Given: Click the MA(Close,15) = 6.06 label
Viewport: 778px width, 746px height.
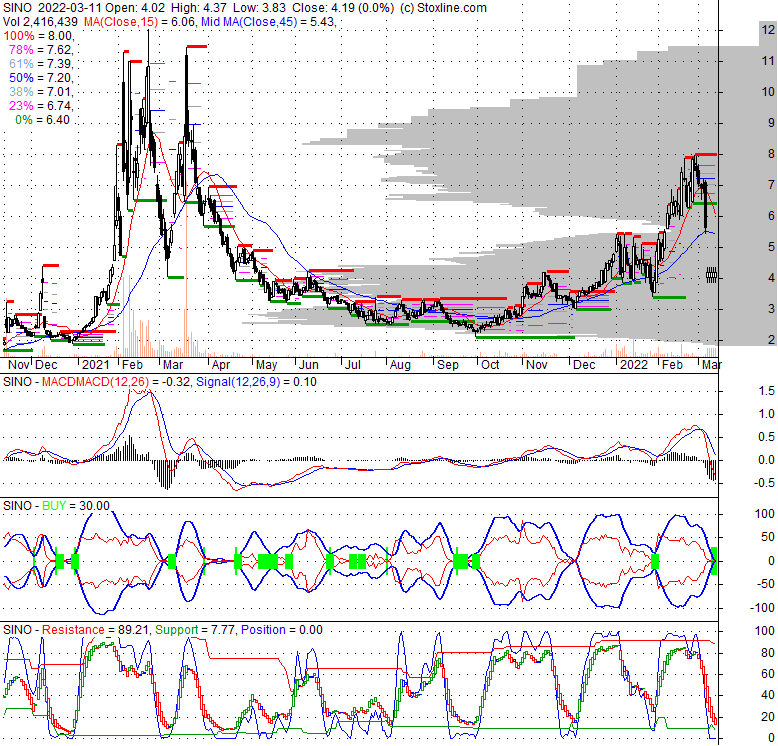Looking at the screenshot, I should (x=140, y=22).
